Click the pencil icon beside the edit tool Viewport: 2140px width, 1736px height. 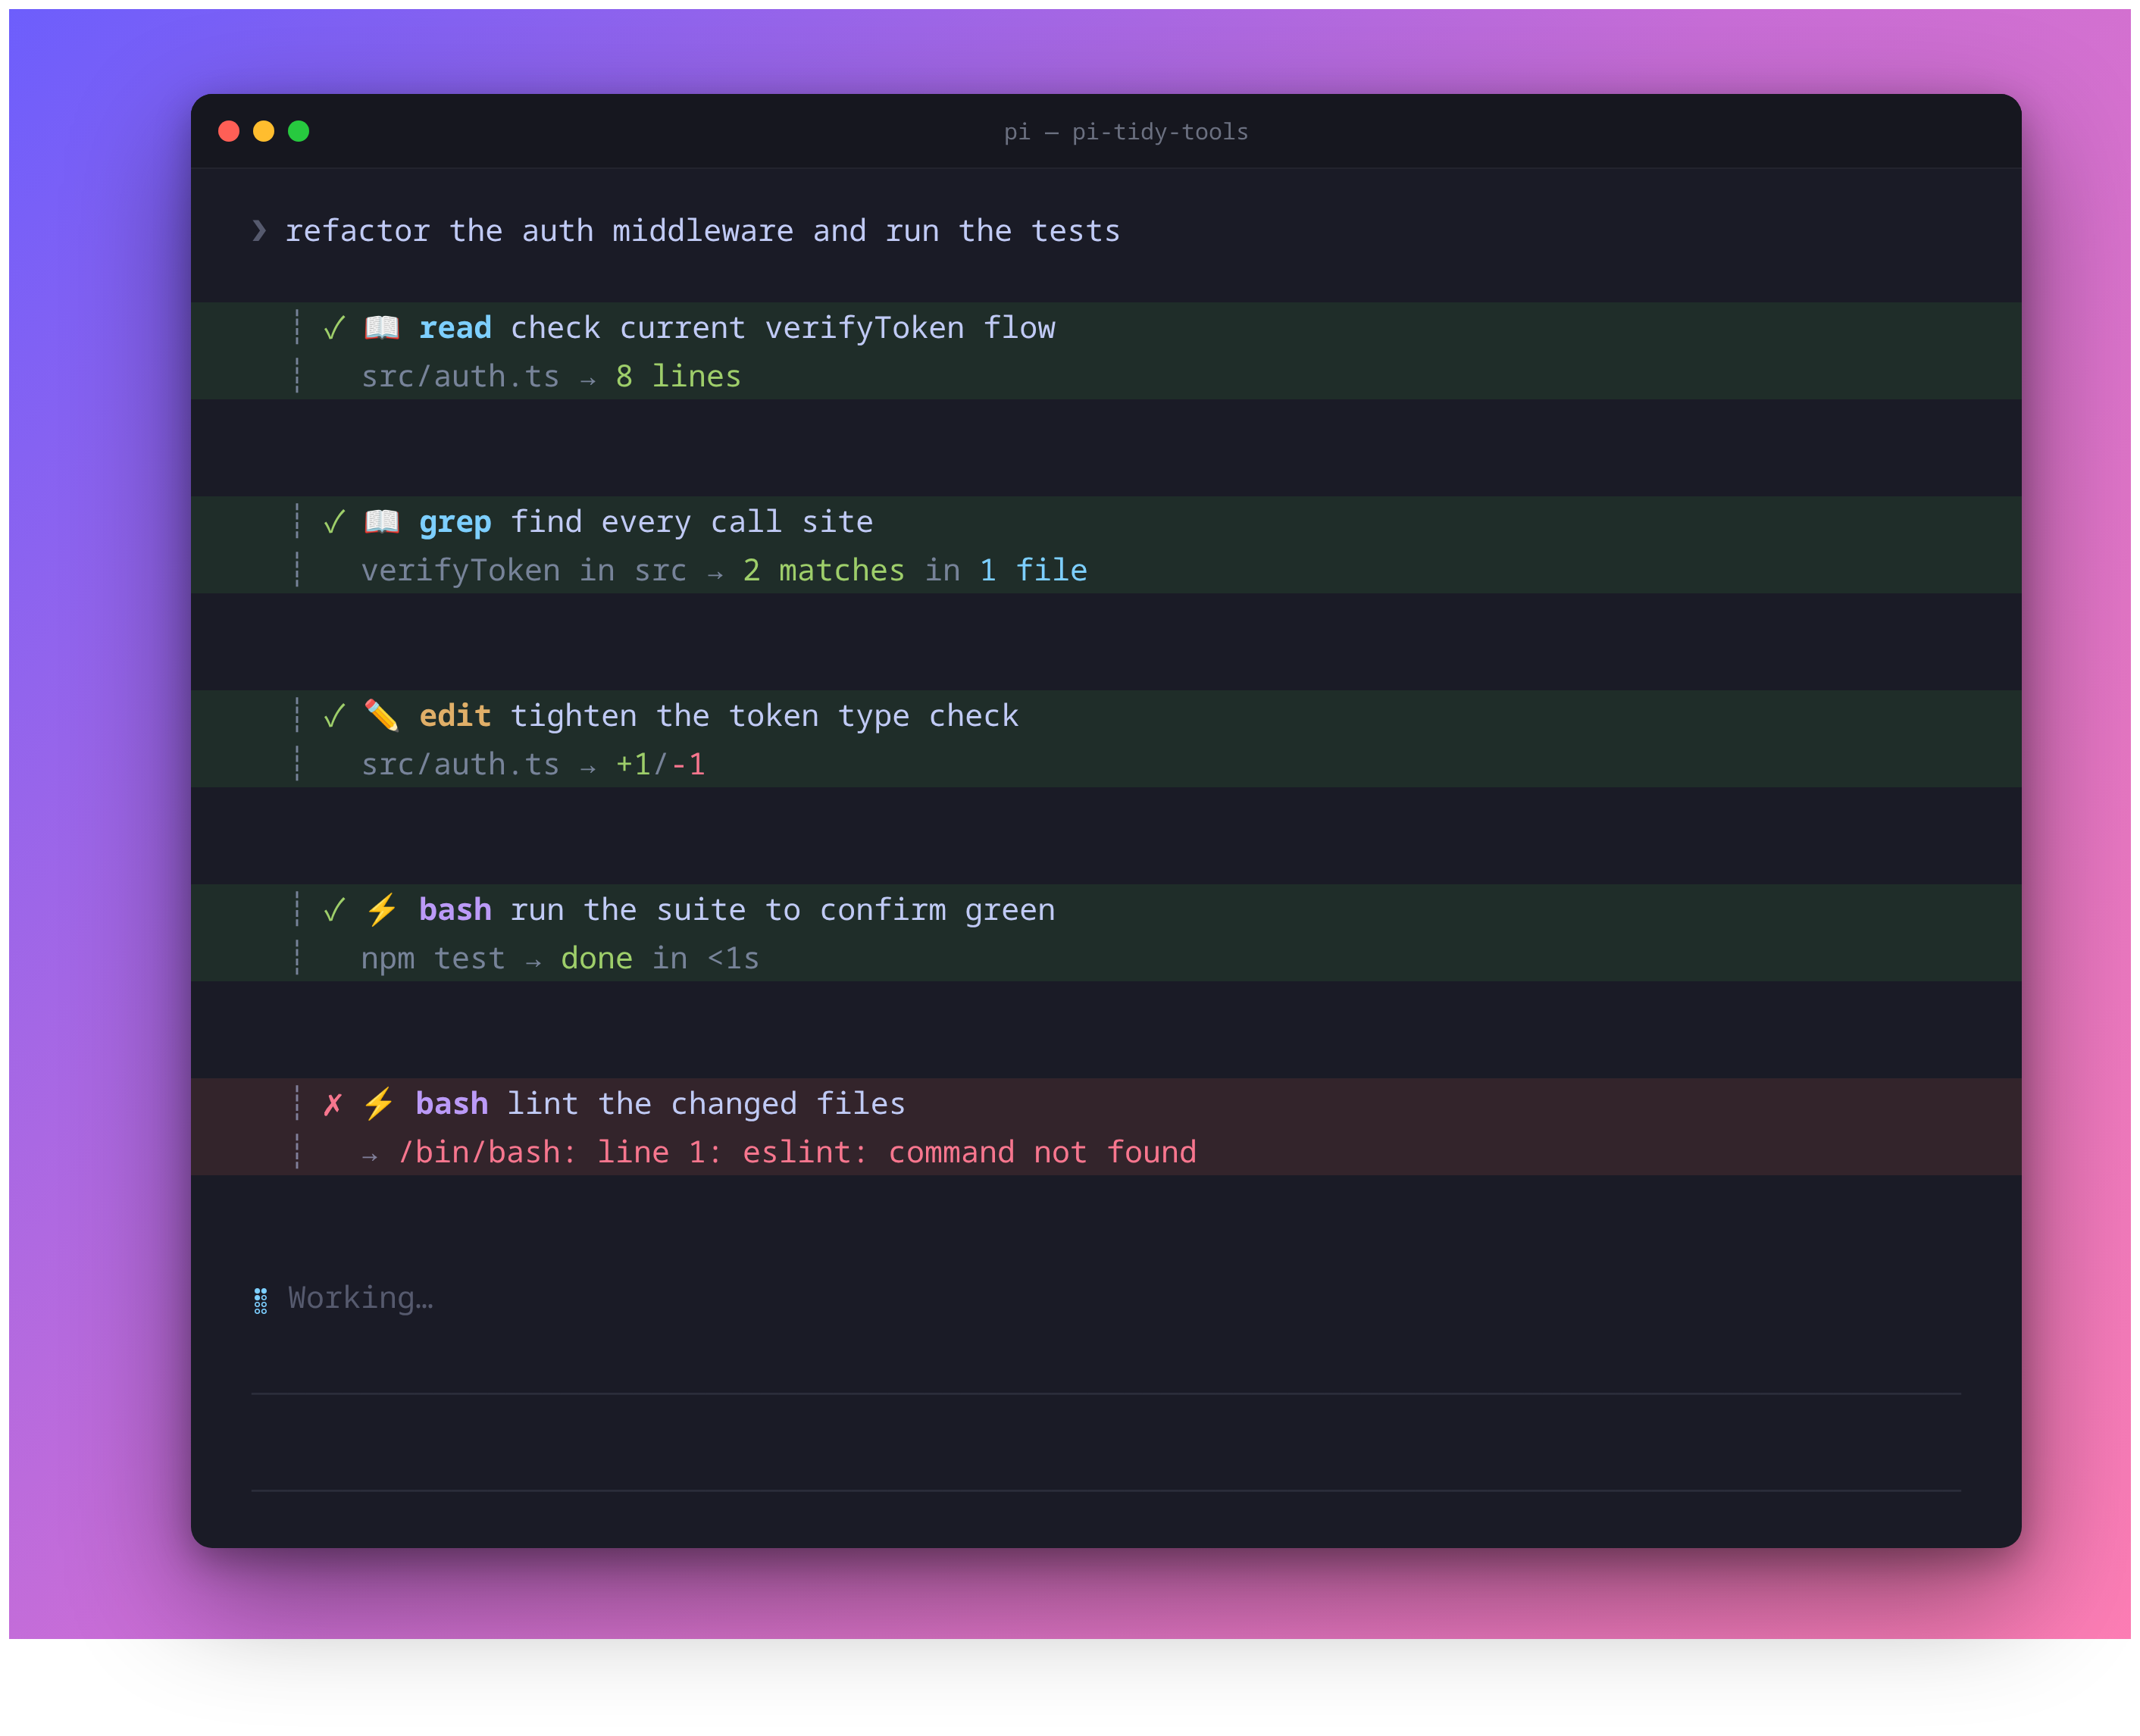click(x=381, y=716)
